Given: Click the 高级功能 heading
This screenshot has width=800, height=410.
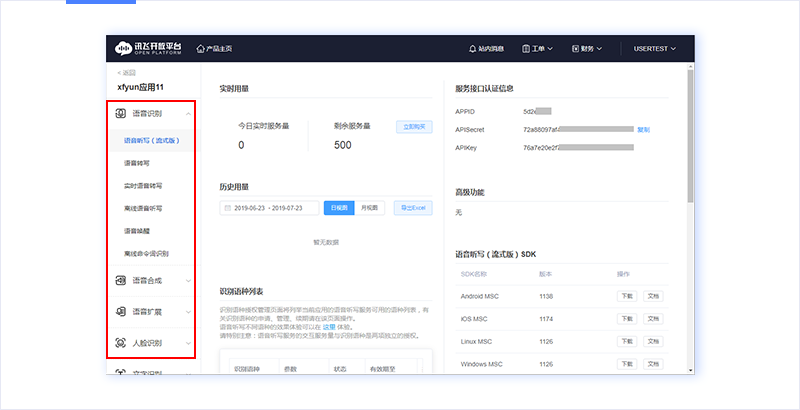Looking at the screenshot, I should (470, 193).
